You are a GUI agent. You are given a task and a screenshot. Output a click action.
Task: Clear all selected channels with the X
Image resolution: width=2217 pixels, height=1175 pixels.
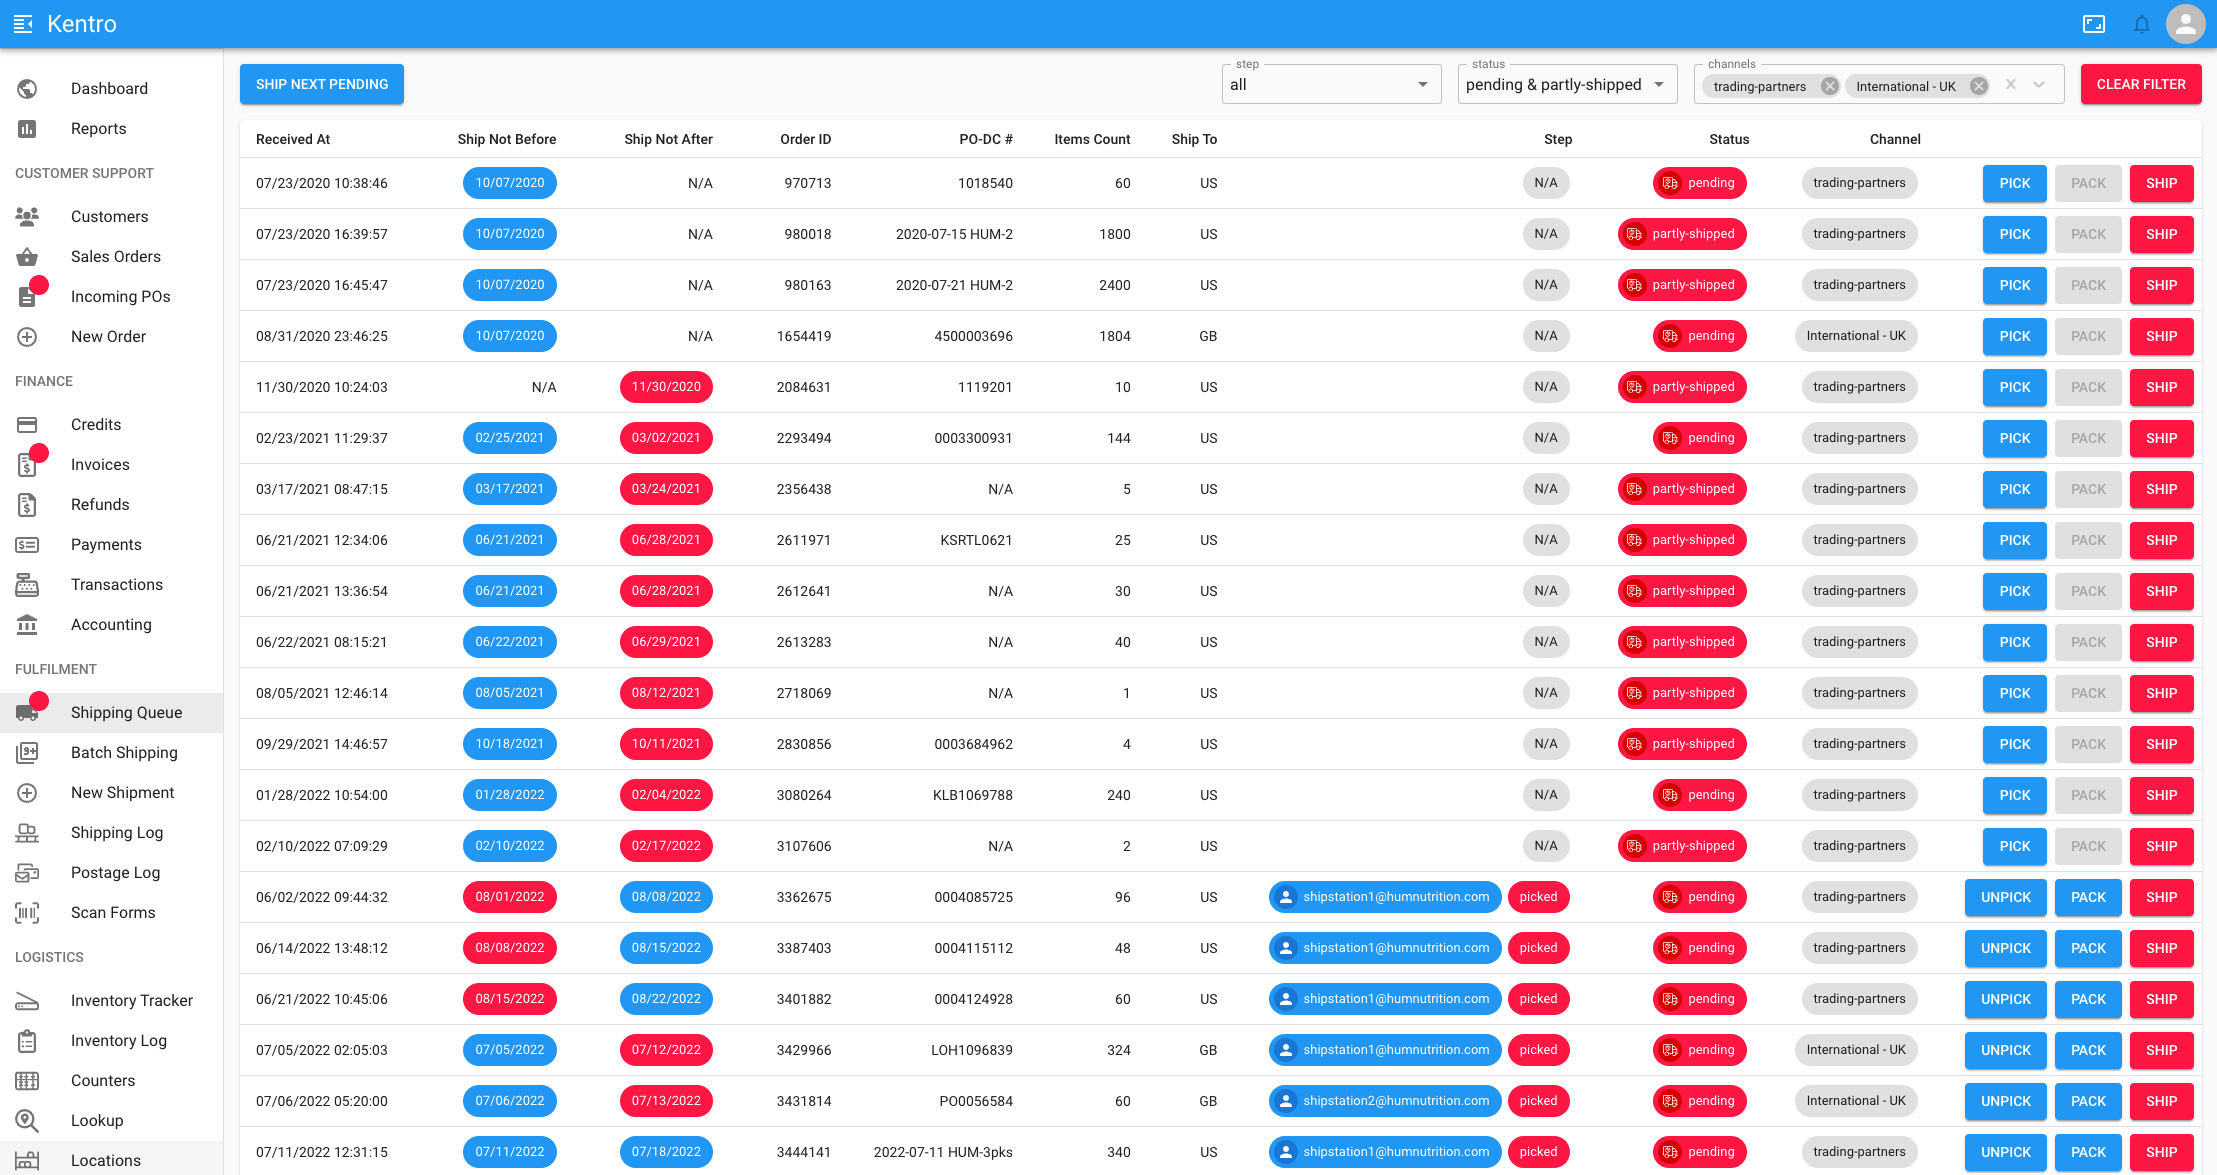click(2010, 85)
